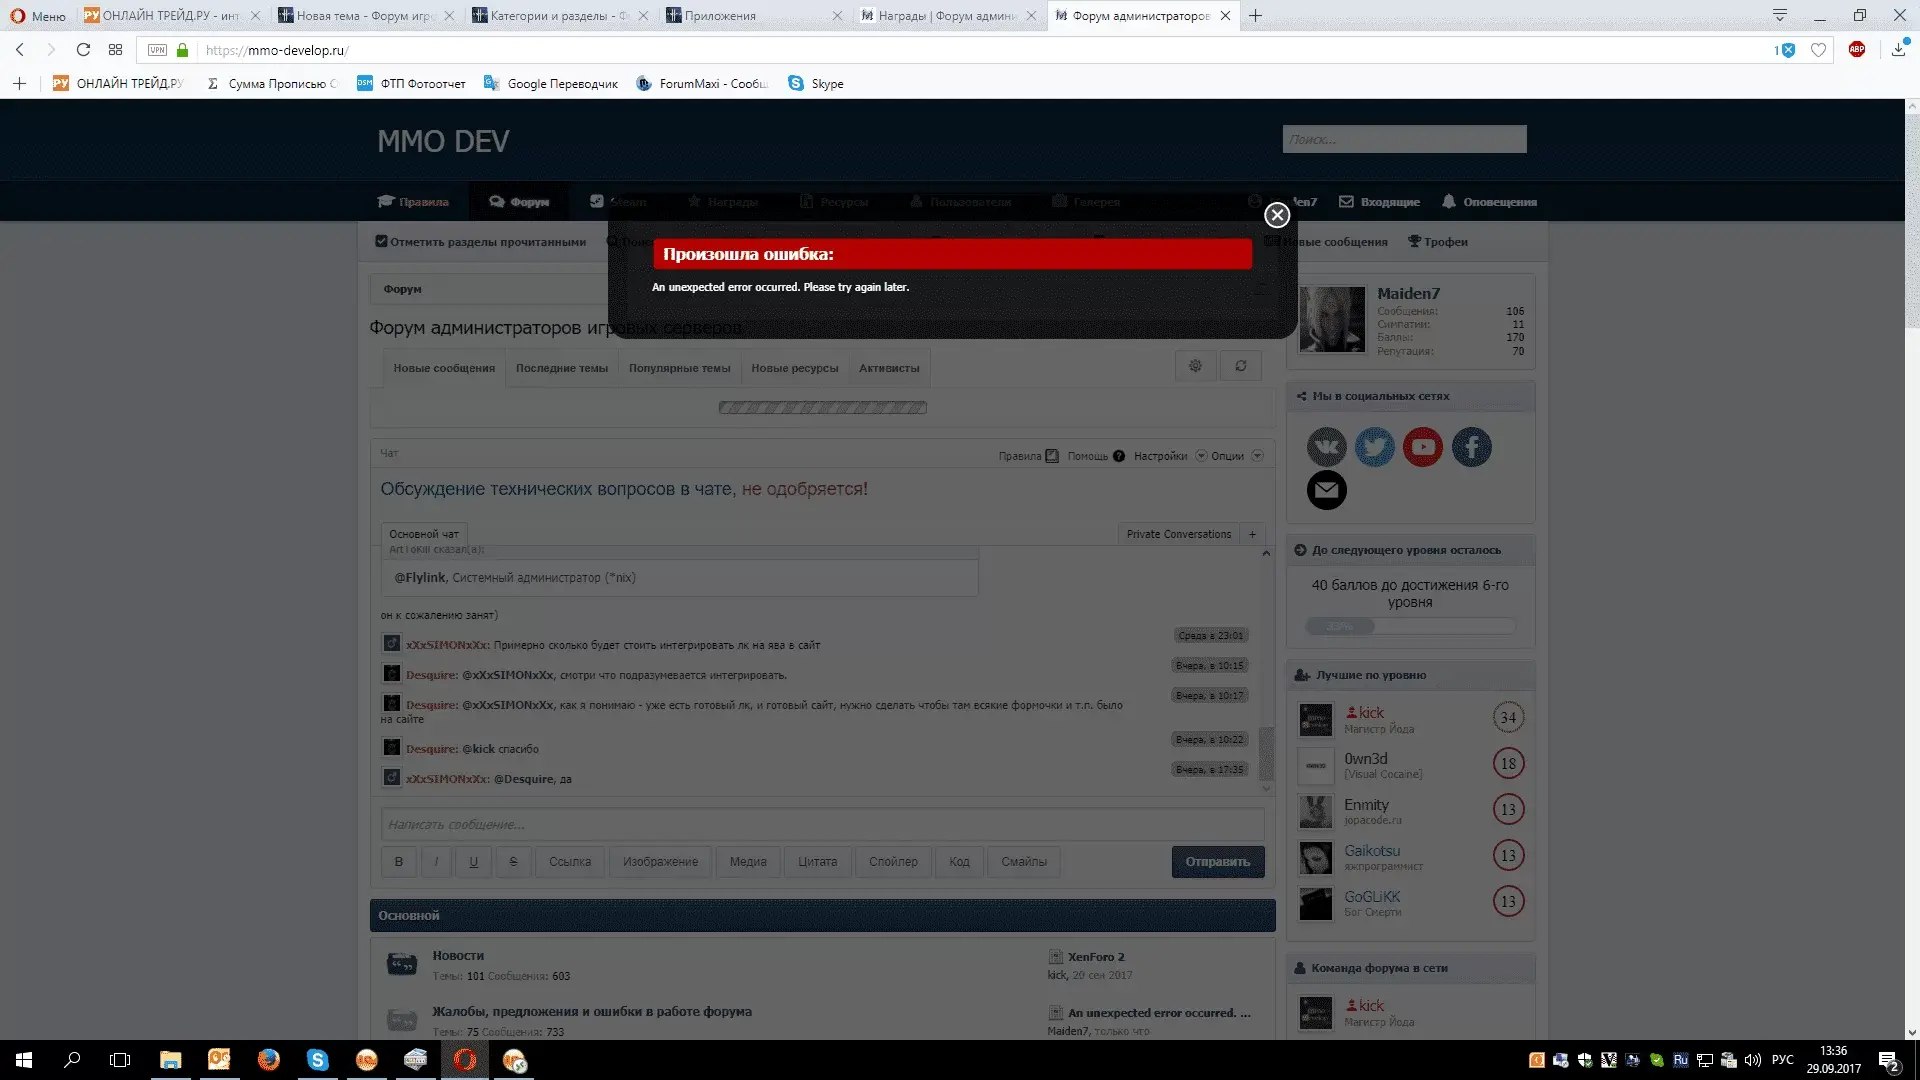Screen dimensions: 1920x1080
Task: Open the Входящие inbox
Action: click(1379, 202)
